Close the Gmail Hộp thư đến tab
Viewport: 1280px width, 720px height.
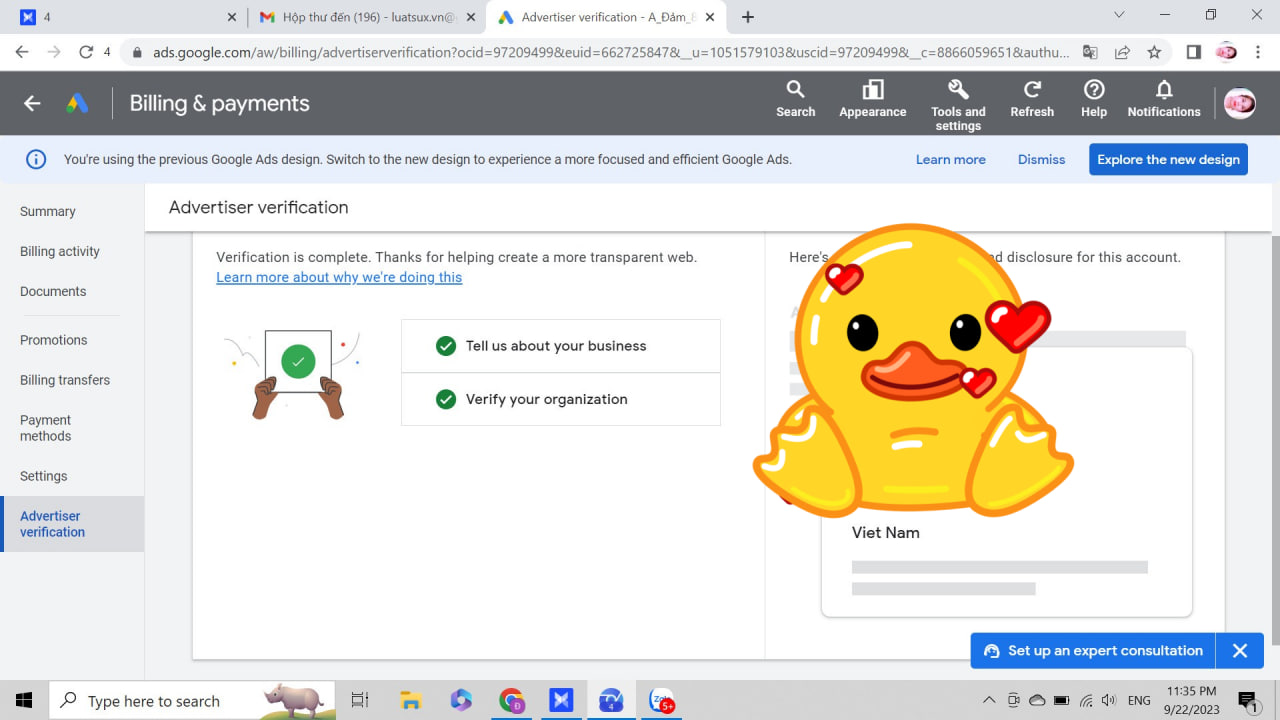pyautogui.click(x=471, y=17)
